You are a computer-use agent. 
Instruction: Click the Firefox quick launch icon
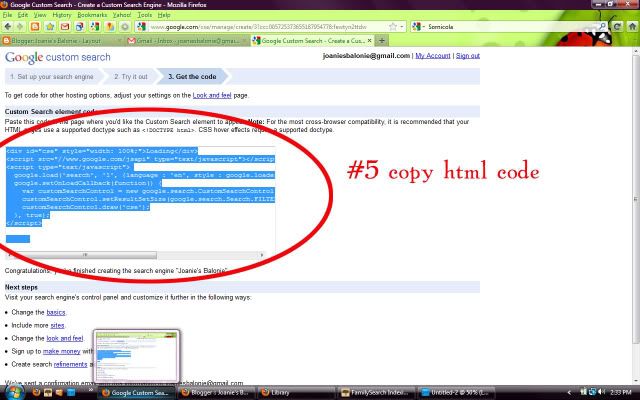[36, 393]
